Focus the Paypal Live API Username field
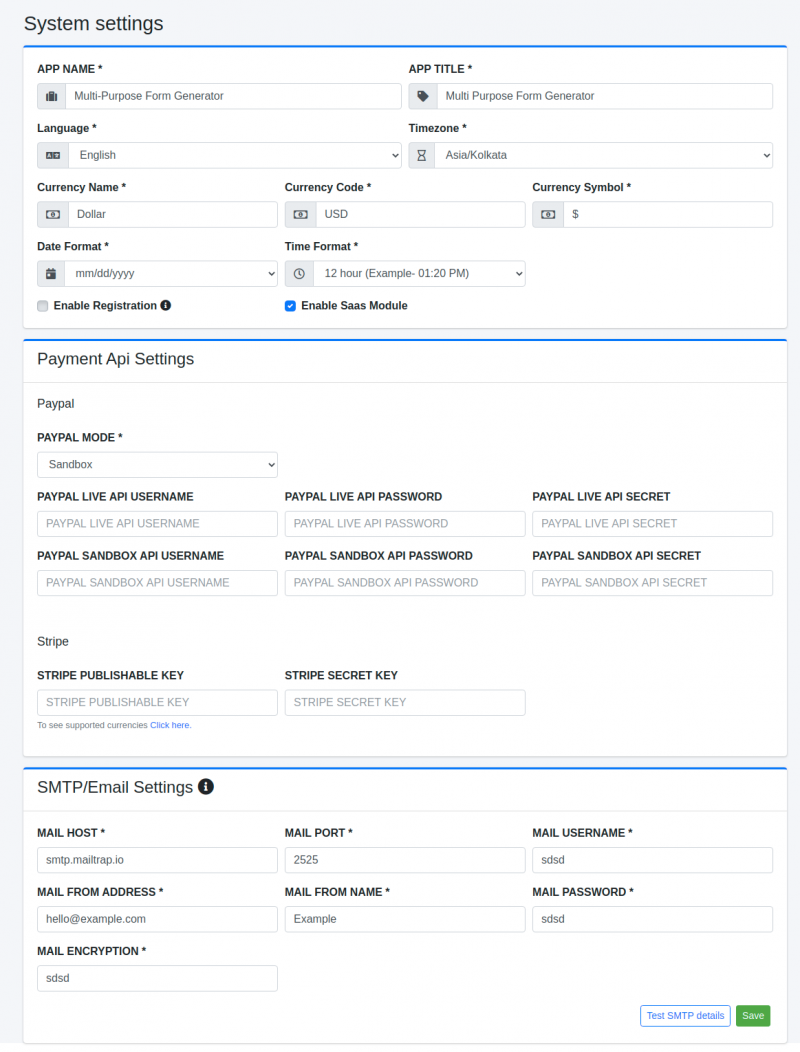Viewport: 800px width, 1052px height. [x=158, y=524]
